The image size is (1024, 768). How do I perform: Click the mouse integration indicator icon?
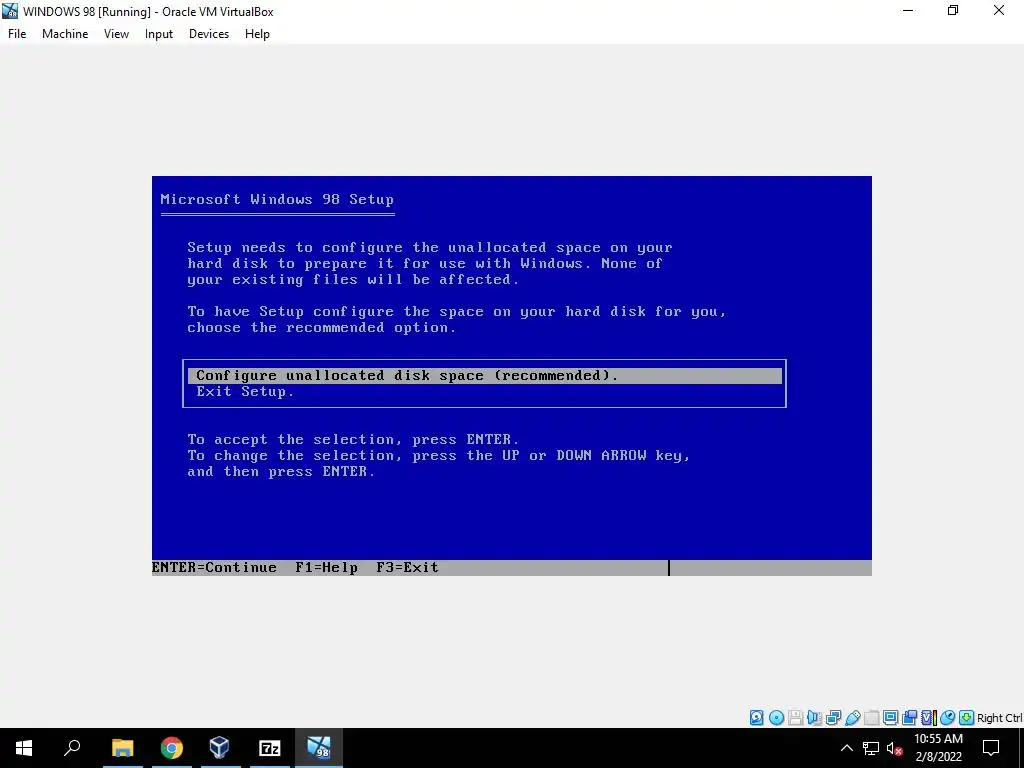pos(948,718)
